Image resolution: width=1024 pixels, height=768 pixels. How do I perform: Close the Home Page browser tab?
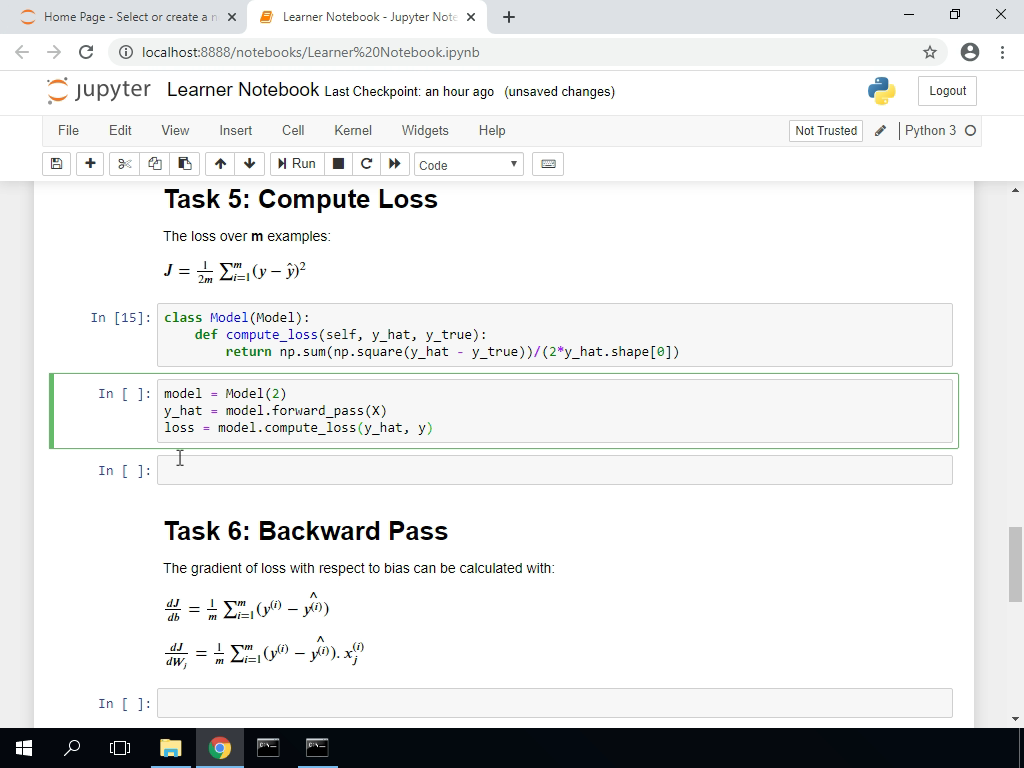click(x=232, y=17)
